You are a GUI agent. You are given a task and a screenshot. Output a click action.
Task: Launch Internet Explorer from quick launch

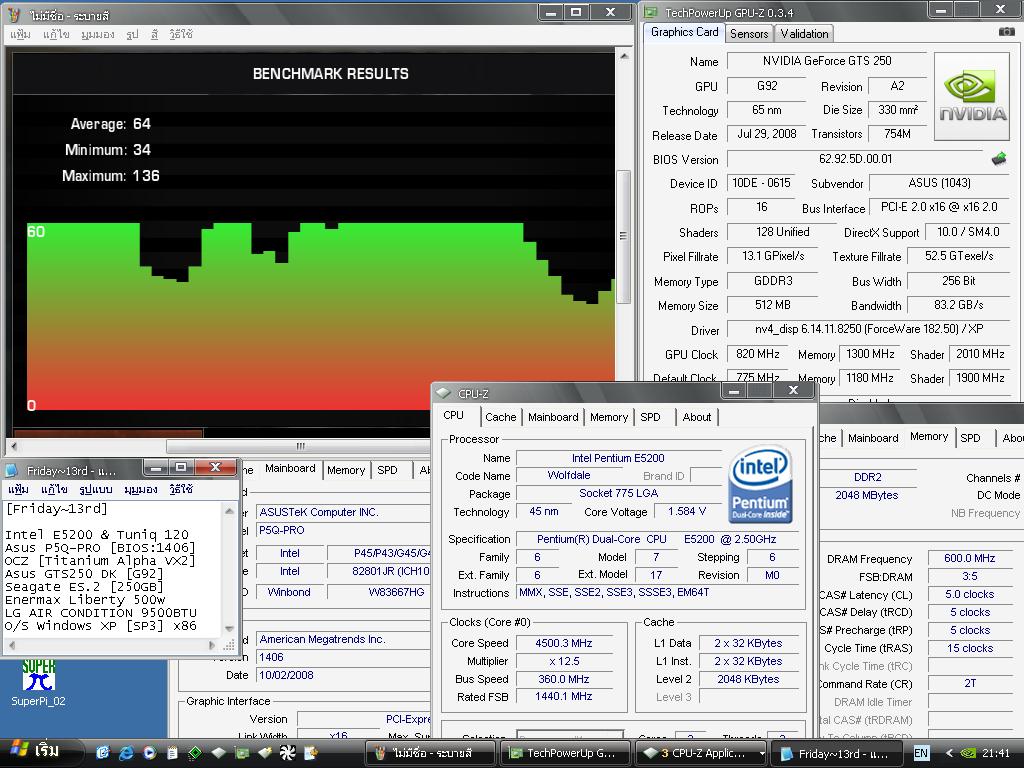point(126,752)
